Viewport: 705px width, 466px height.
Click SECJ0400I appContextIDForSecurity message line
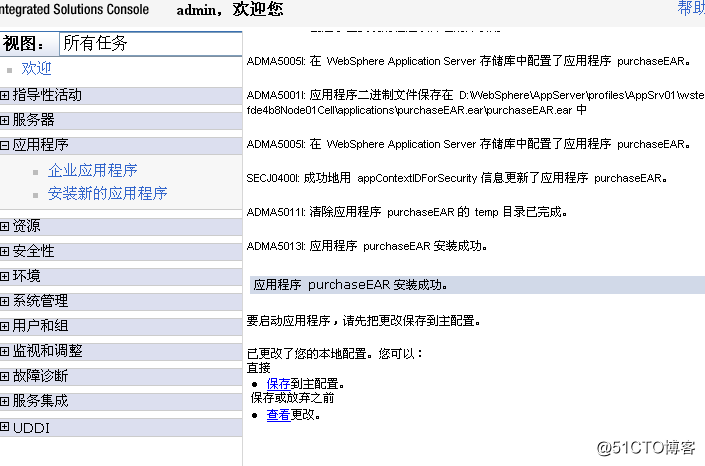(457, 178)
